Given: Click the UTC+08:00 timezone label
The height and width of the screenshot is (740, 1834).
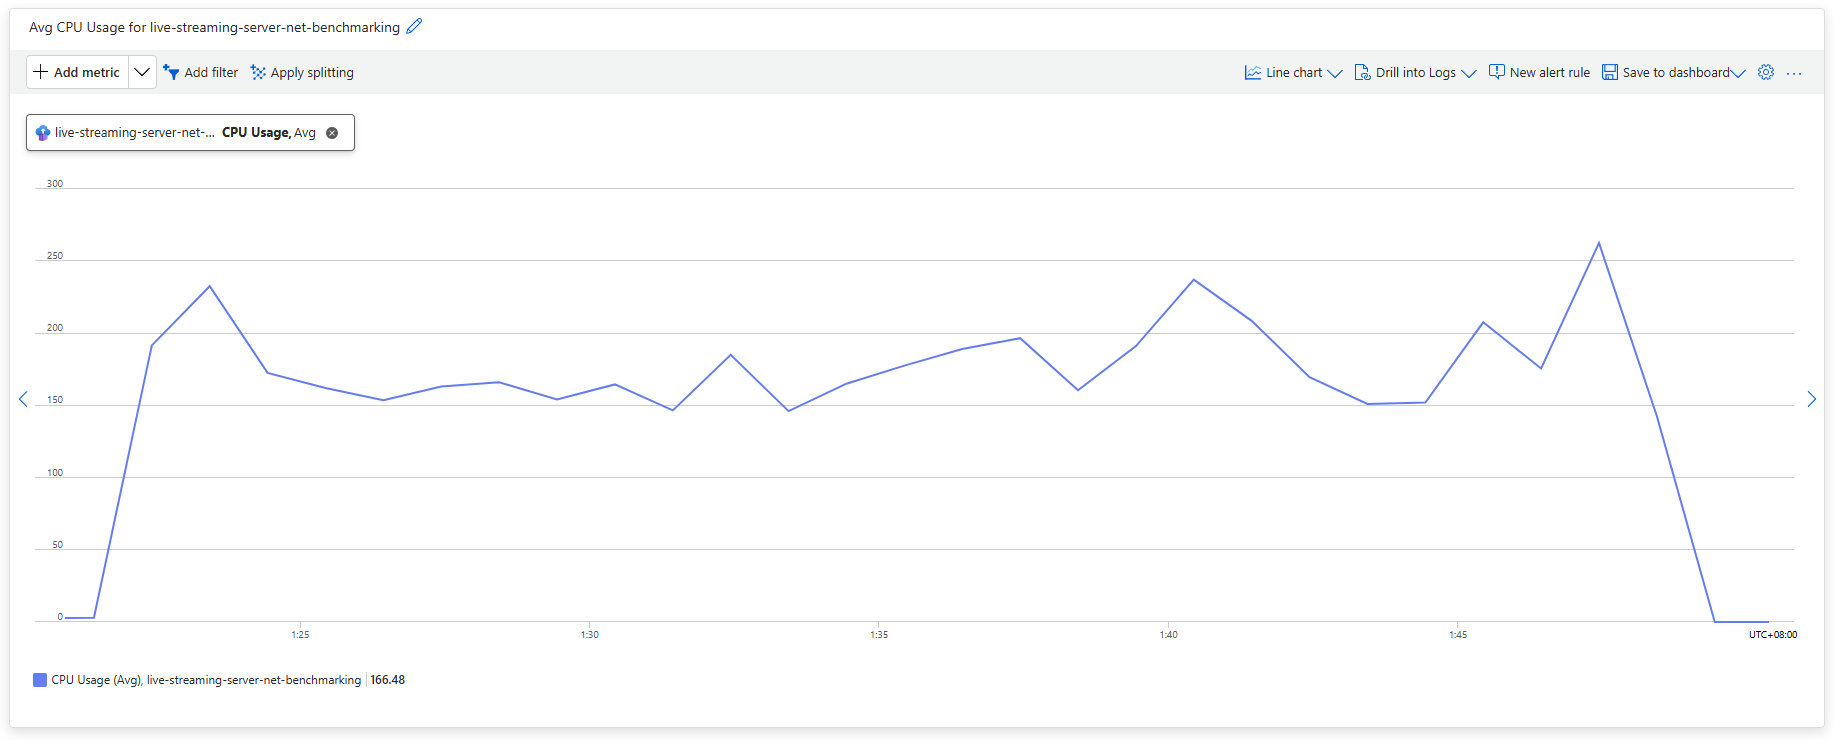Looking at the screenshot, I should pos(1773,635).
